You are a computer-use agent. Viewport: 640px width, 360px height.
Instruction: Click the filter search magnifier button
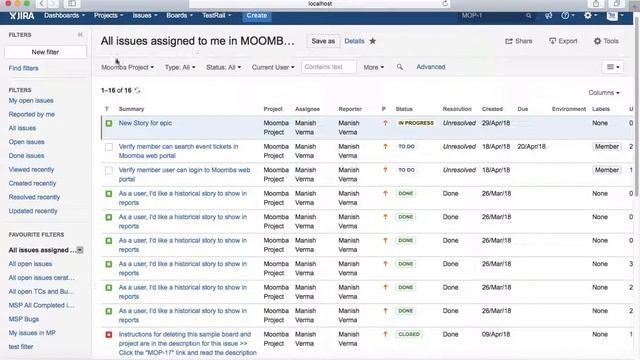pyautogui.click(x=400, y=67)
